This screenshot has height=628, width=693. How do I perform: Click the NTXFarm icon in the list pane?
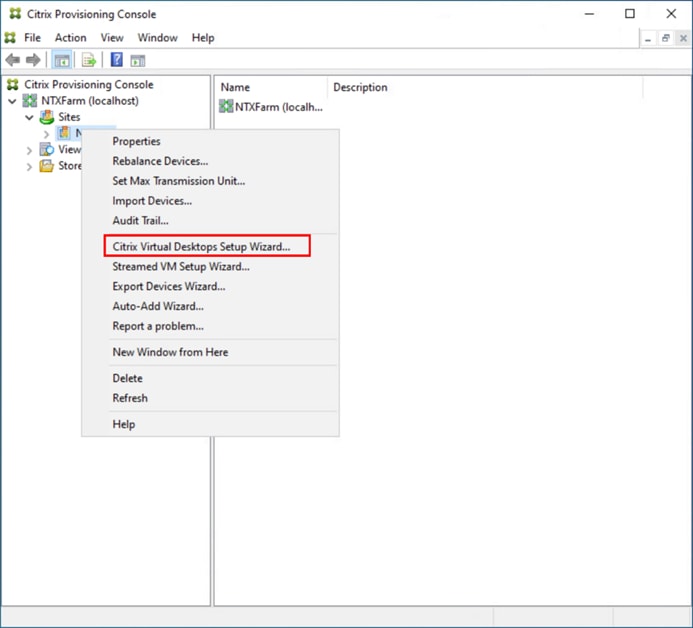[x=226, y=107]
